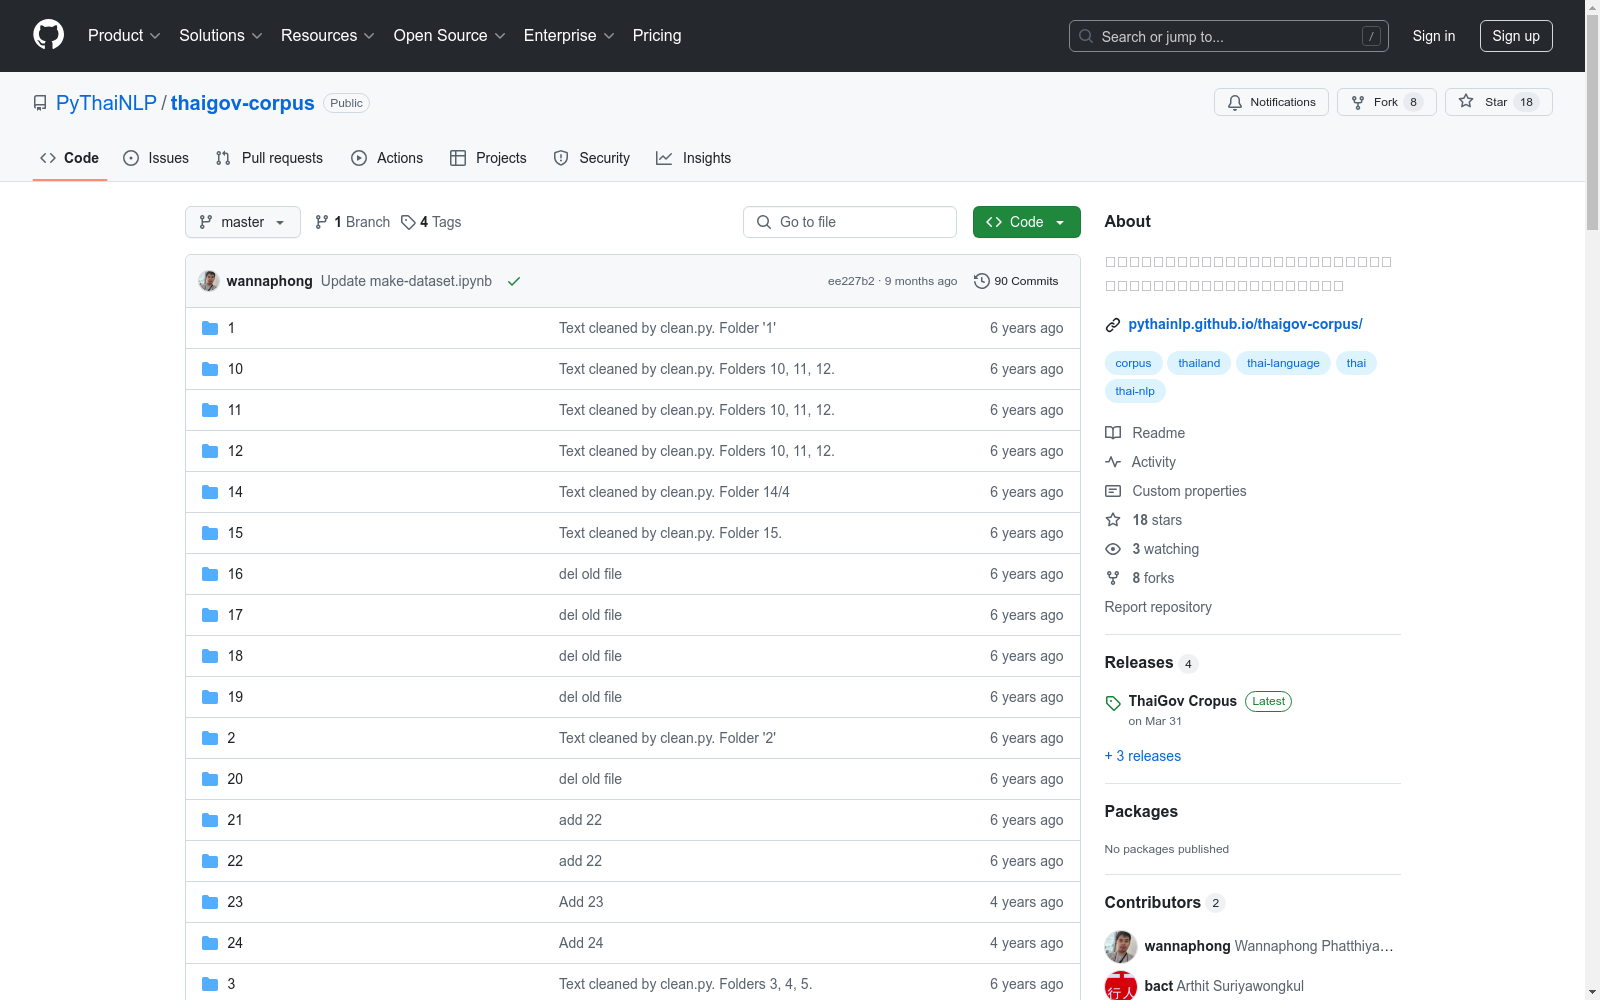Image resolution: width=1600 pixels, height=1000 pixels.
Task: Click the folder icon beside 20
Action: (x=210, y=779)
